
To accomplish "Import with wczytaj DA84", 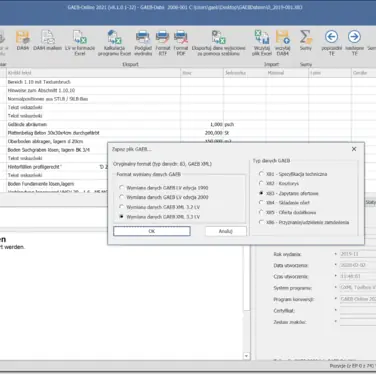I will point(282,43).
